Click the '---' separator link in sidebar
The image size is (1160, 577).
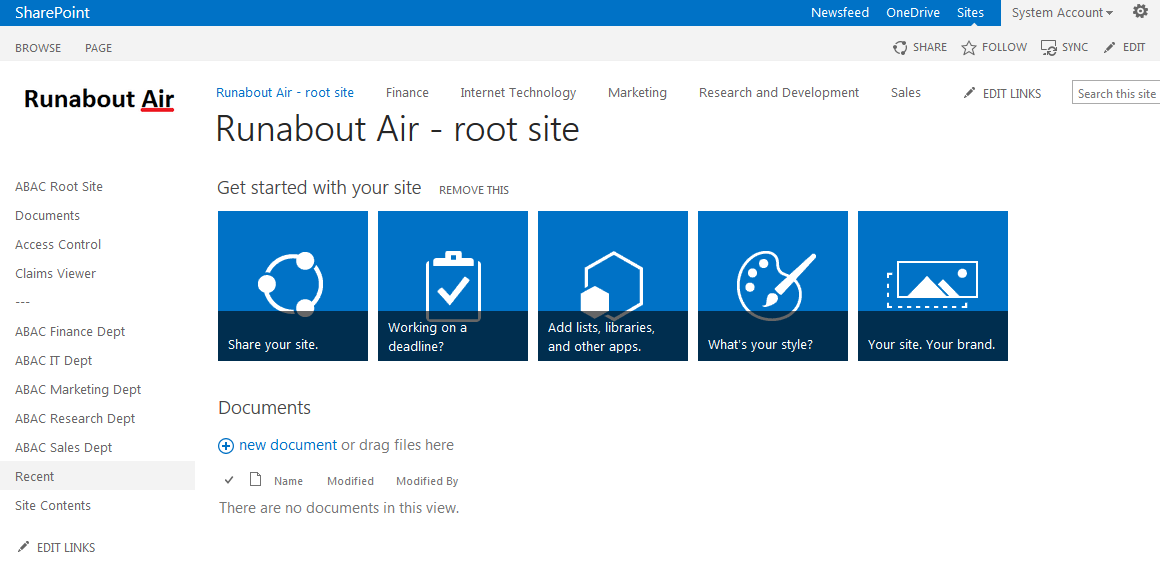tap(22, 302)
